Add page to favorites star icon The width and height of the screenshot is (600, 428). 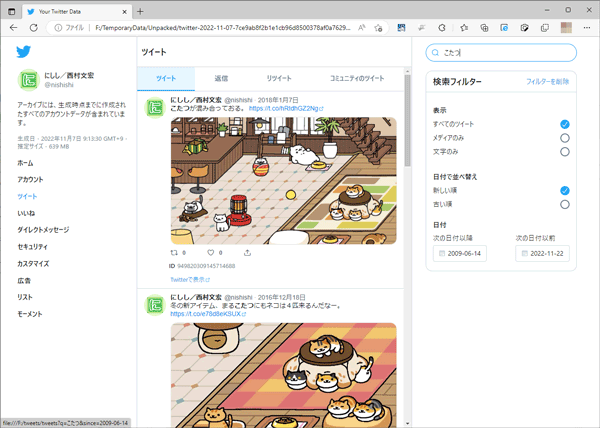pos(378,28)
